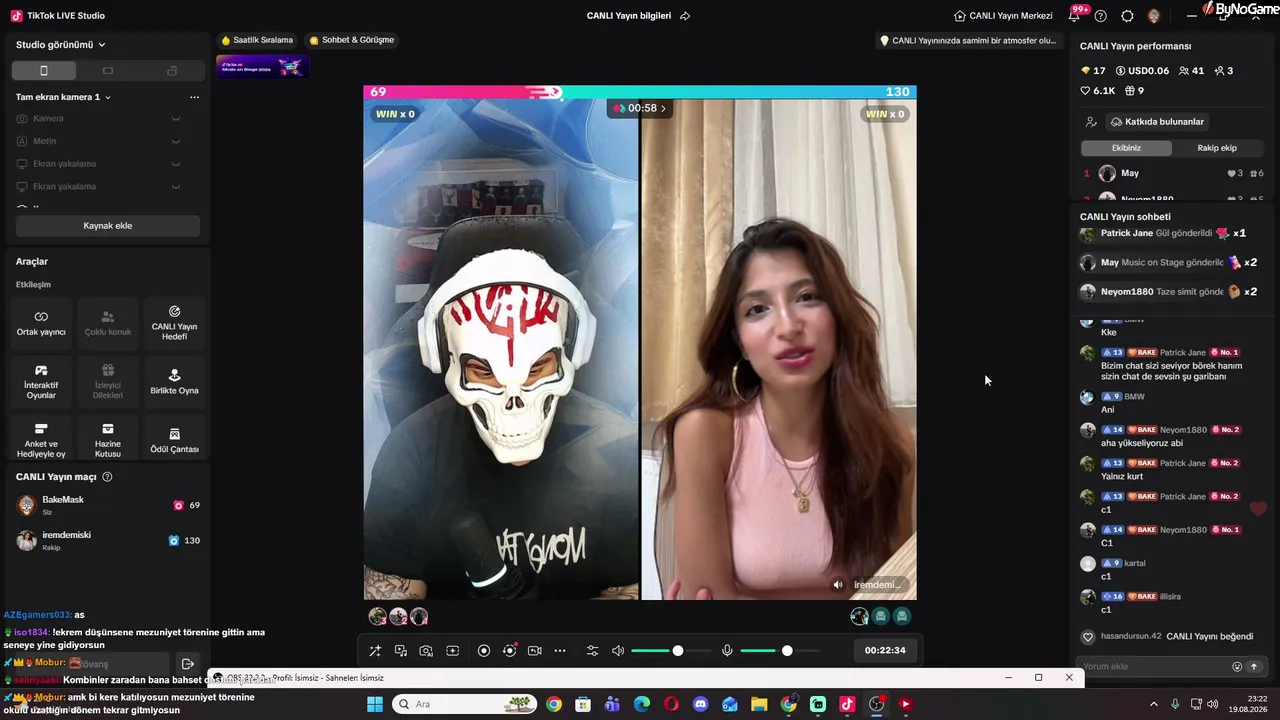Open the İnteraktif Oyunlar tool
The width and height of the screenshot is (1280, 720).
point(41,381)
